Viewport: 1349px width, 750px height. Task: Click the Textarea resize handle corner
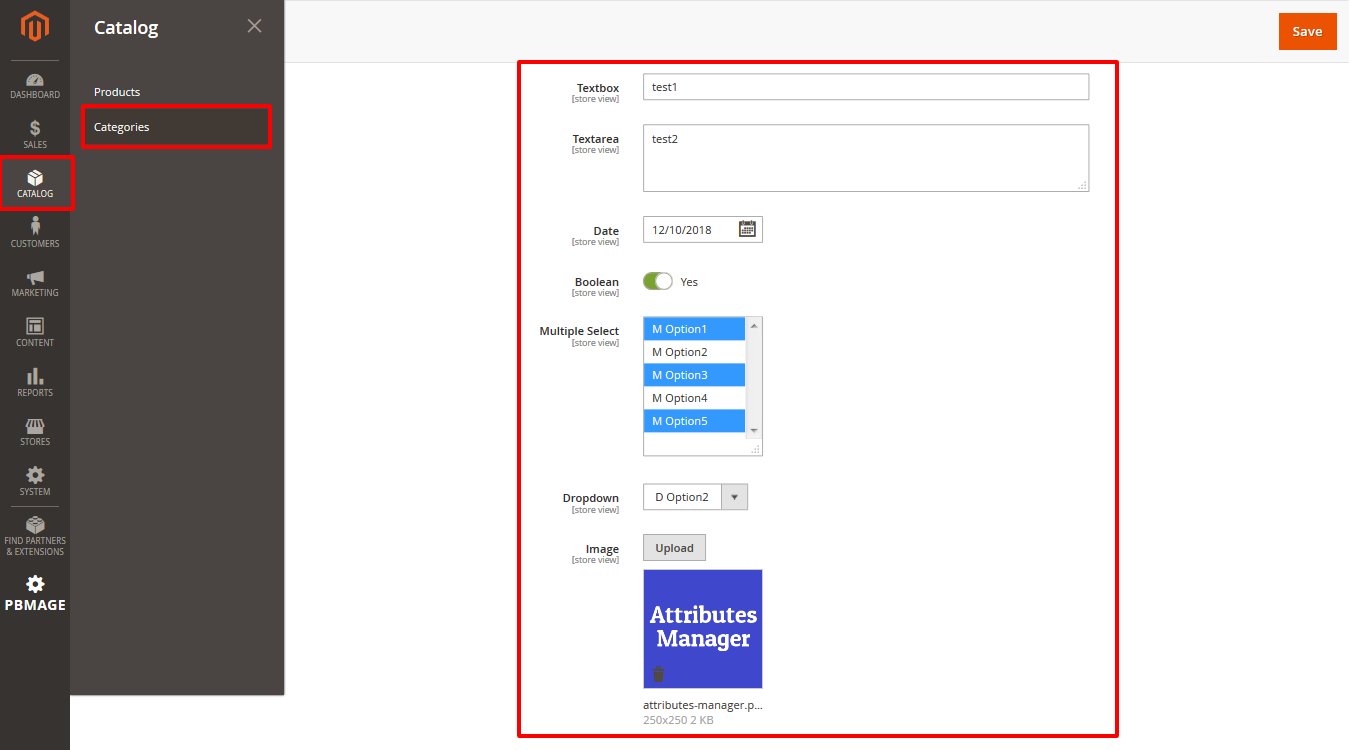[x=1083, y=185]
